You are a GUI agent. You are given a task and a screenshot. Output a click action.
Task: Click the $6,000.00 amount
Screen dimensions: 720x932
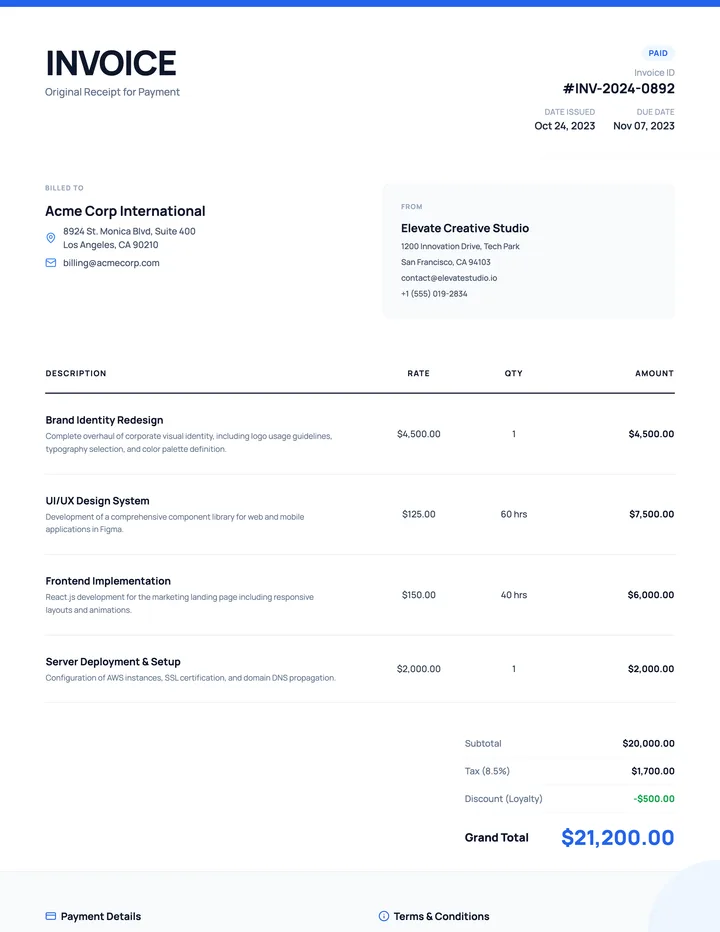[651, 595]
